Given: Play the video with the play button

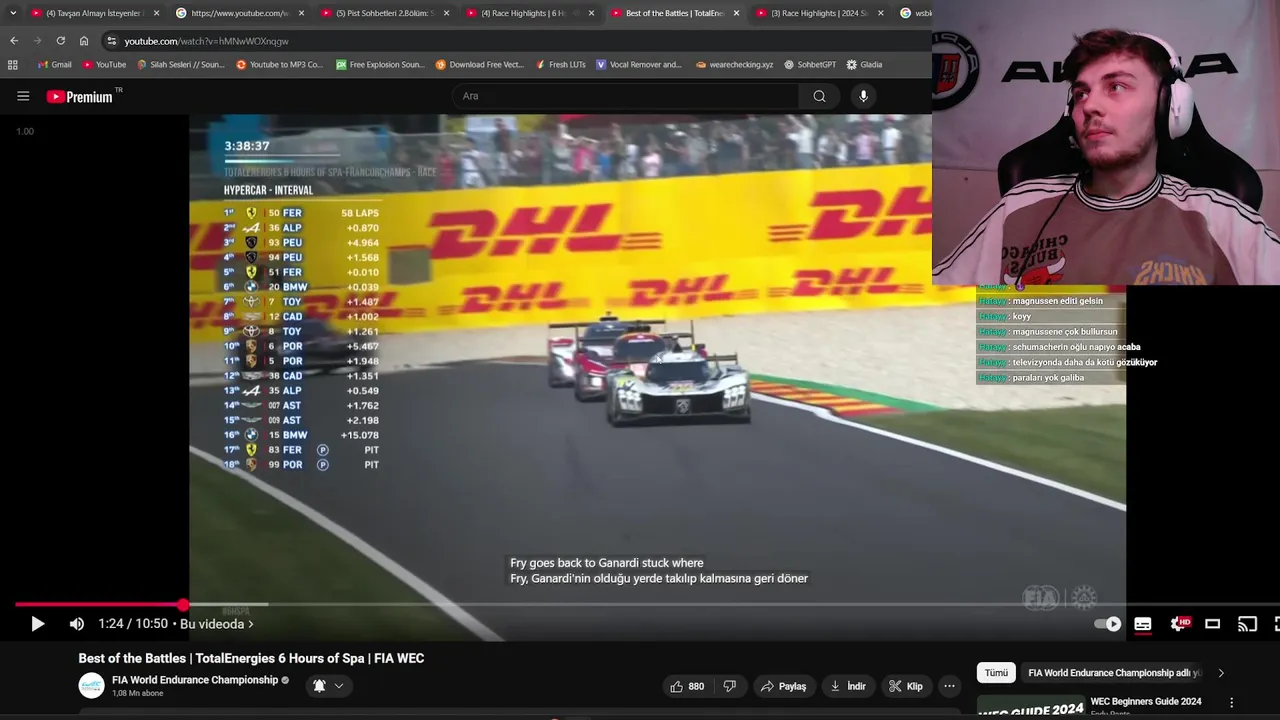Looking at the screenshot, I should (37, 624).
